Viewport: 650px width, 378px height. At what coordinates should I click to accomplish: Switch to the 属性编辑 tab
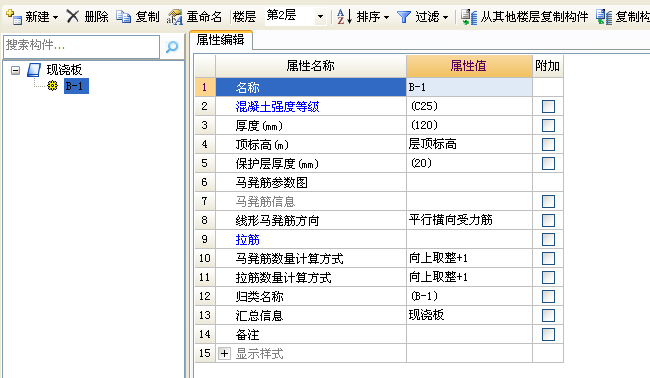tap(220, 40)
